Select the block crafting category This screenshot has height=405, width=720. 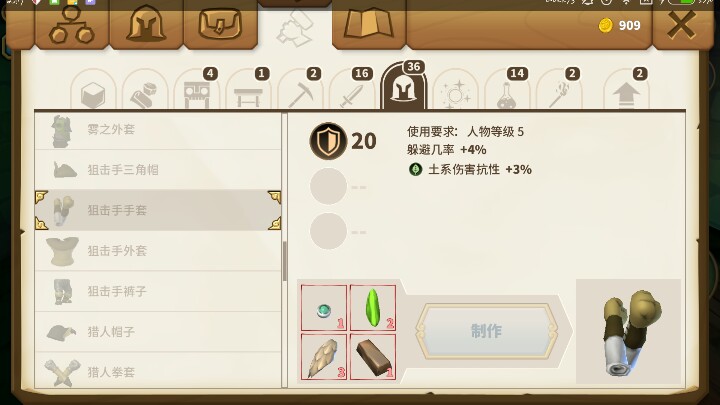93,90
